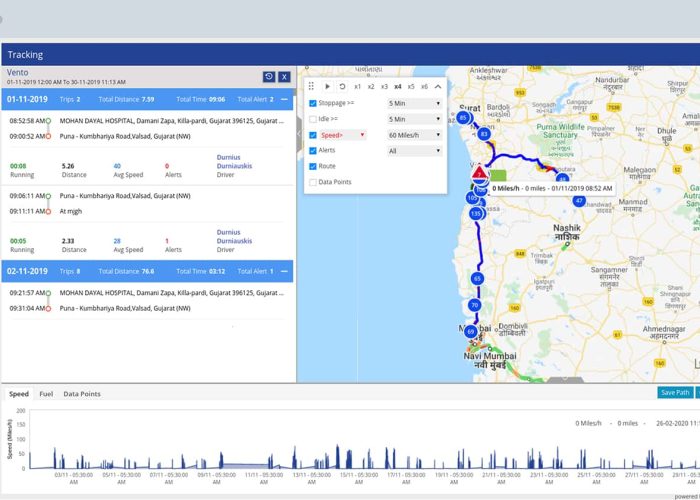
Task: Click the Save Path button
Action: pyautogui.click(x=675, y=393)
